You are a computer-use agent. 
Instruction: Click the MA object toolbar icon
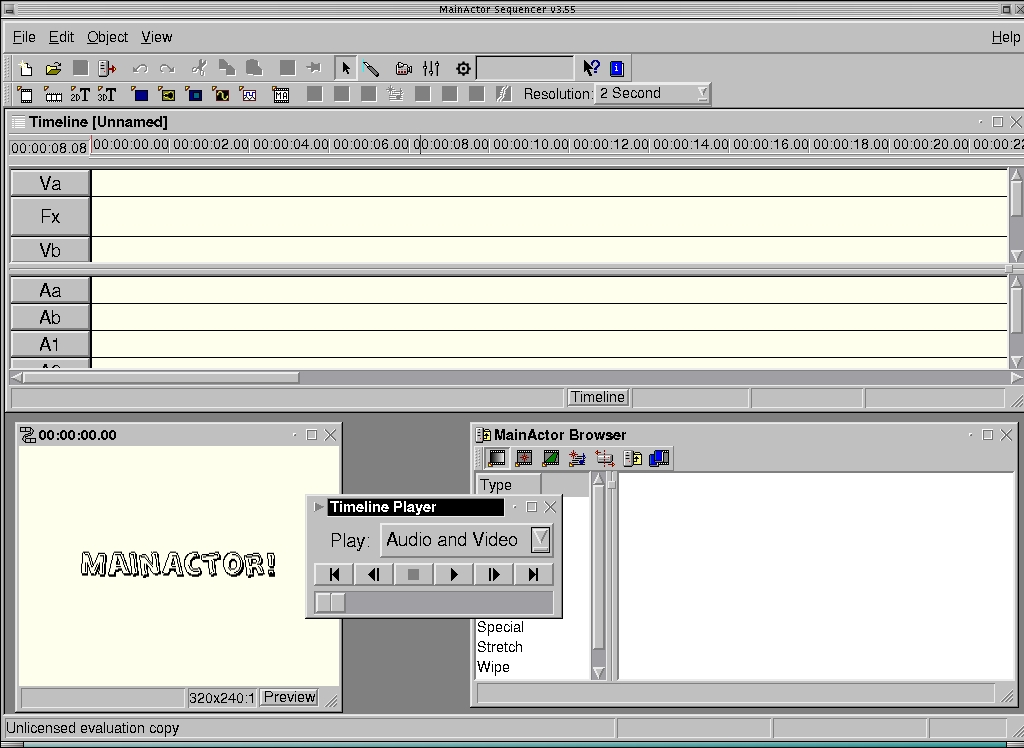point(280,94)
